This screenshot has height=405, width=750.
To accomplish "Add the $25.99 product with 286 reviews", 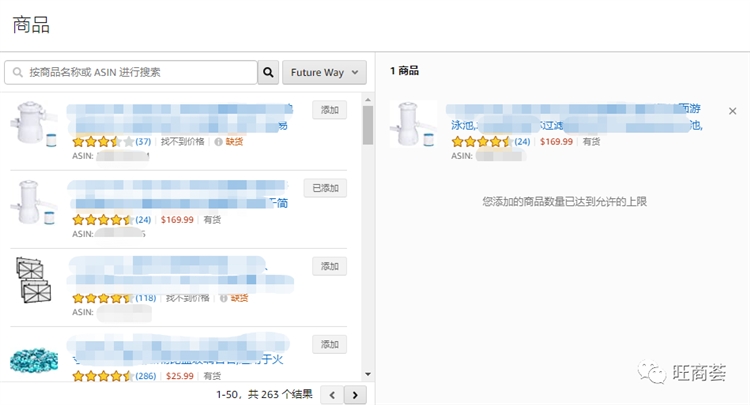I will (x=330, y=344).
